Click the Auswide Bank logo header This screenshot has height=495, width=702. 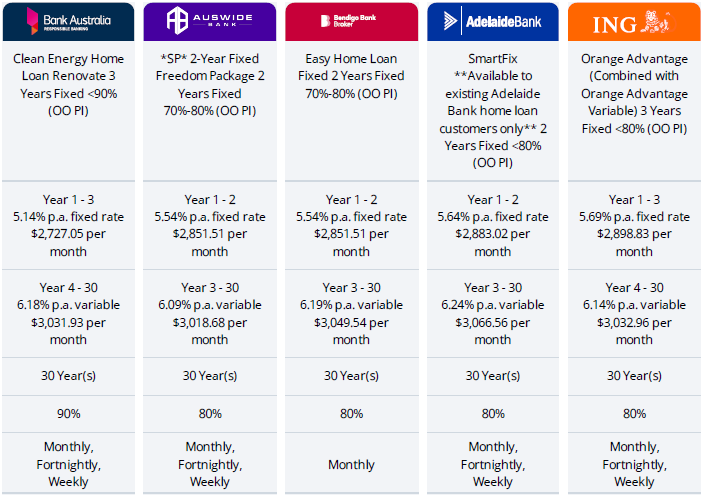pyautogui.click(x=210, y=21)
